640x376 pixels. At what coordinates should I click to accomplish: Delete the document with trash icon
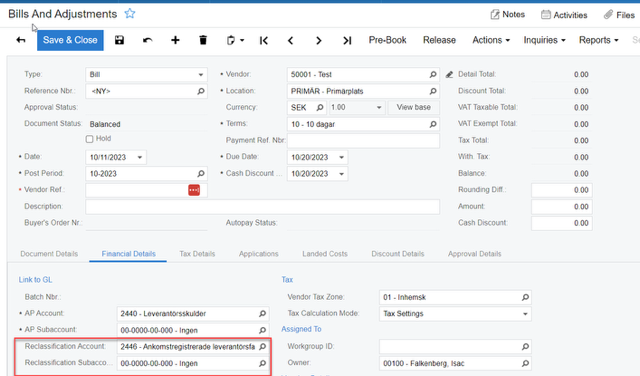tap(203, 40)
